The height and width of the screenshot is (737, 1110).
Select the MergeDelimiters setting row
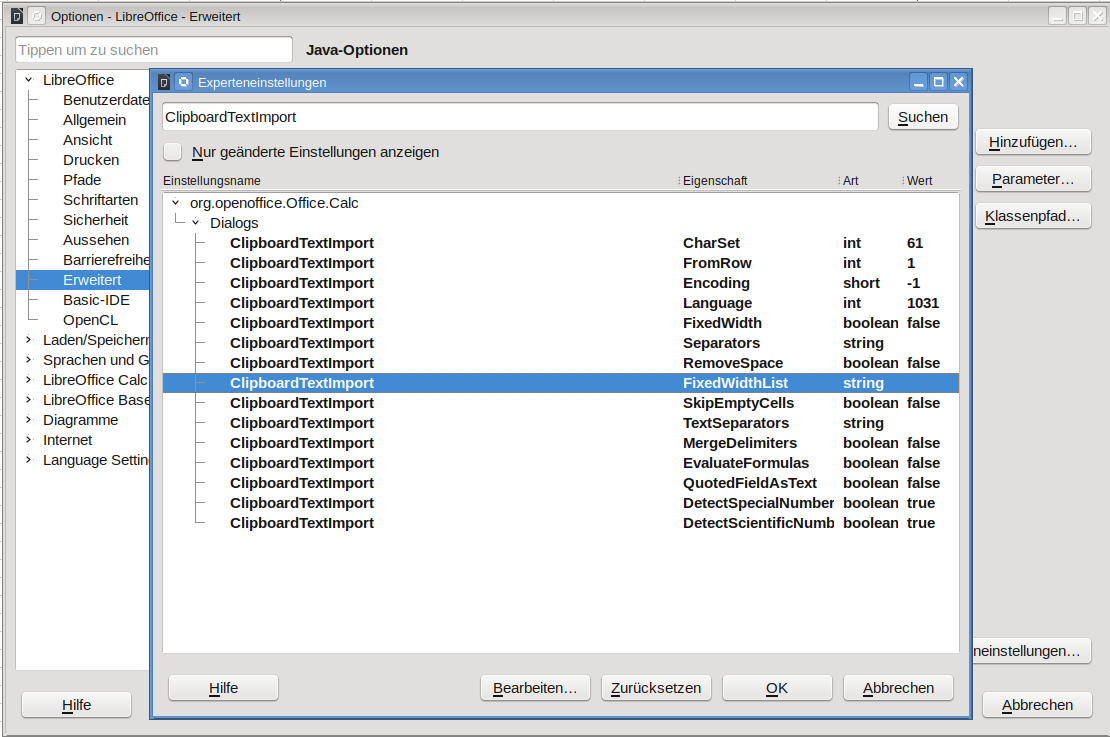(x=561, y=442)
